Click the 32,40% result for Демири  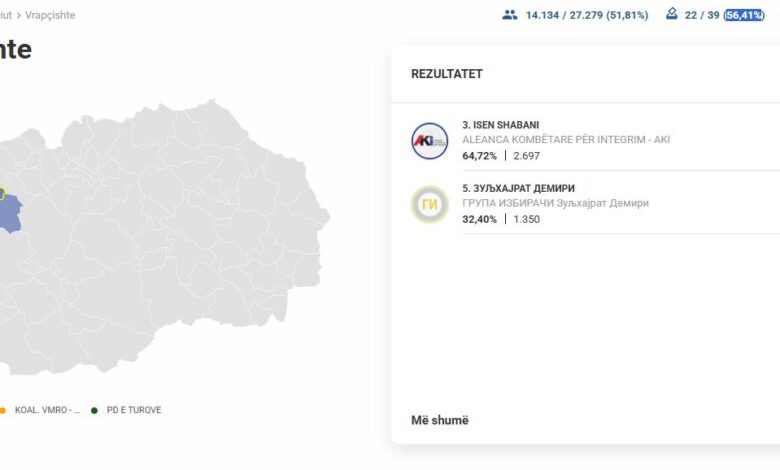(480, 219)
